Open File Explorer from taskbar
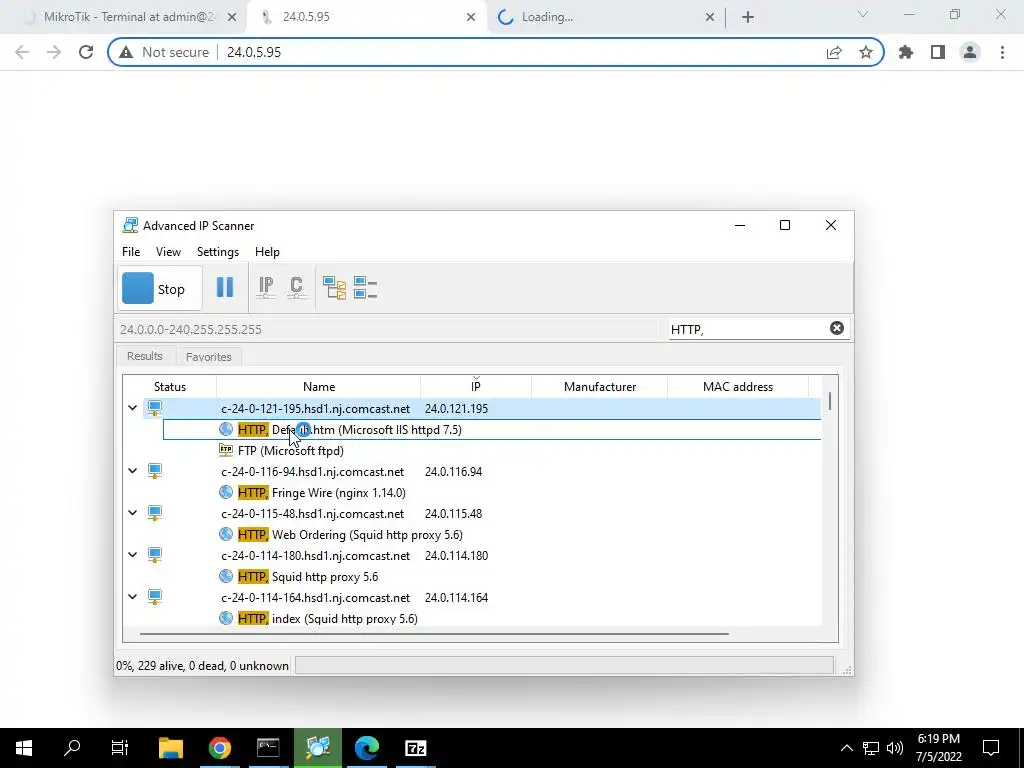 [x=171, y=748]
